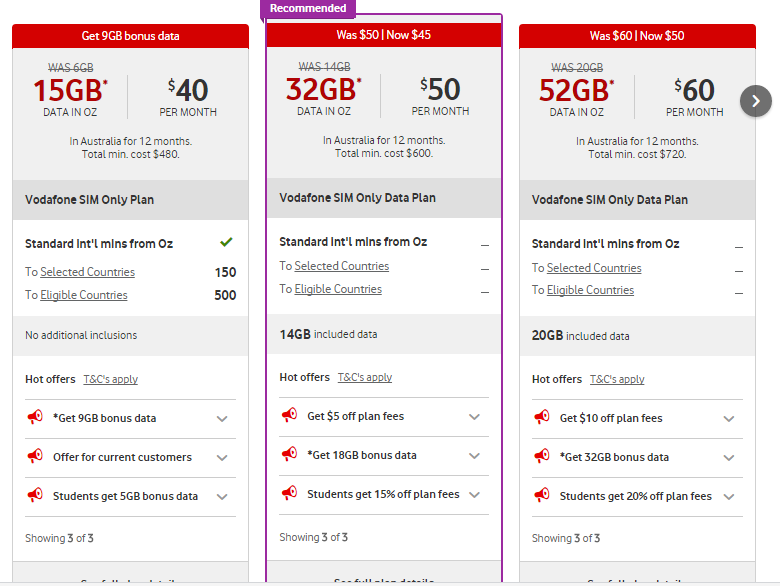This screenshot has width=780, height=586.
Task: Click '14GB included data' text
Action: pos(328,334)
